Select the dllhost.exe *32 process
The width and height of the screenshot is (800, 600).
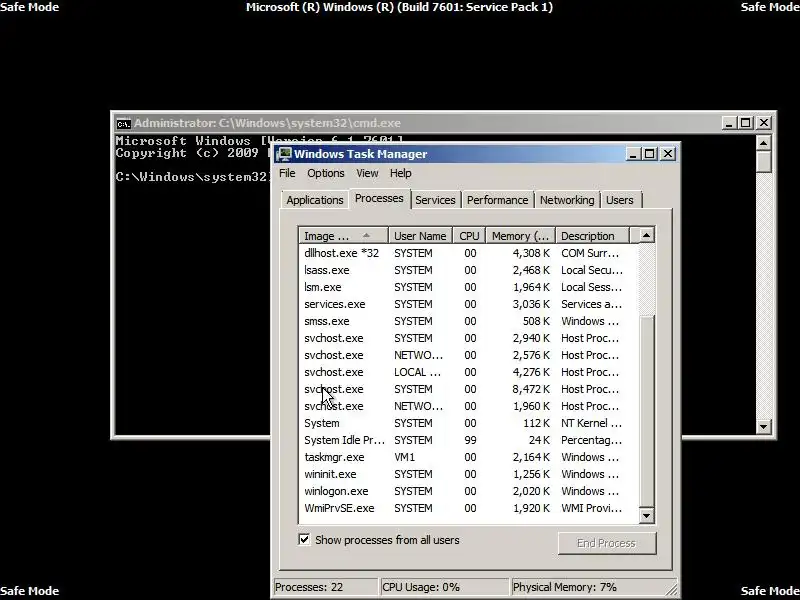pyautogui.click(x=468, y=253)
